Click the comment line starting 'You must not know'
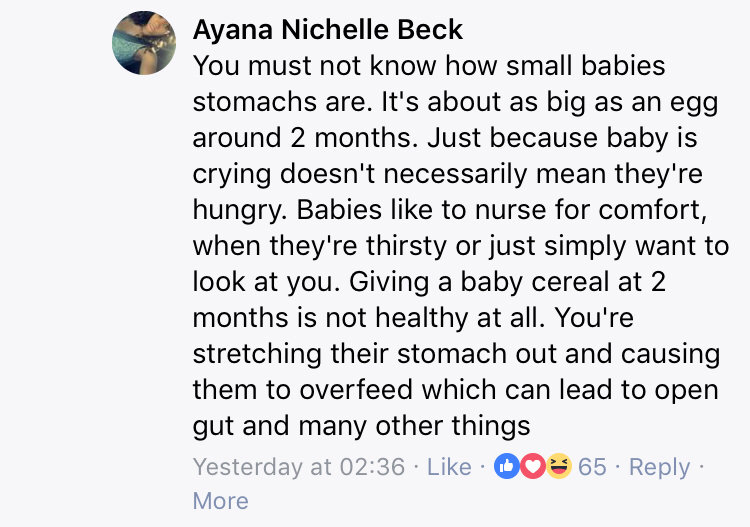750x527 pixels. pyautogui.click(x=429, y=66)
